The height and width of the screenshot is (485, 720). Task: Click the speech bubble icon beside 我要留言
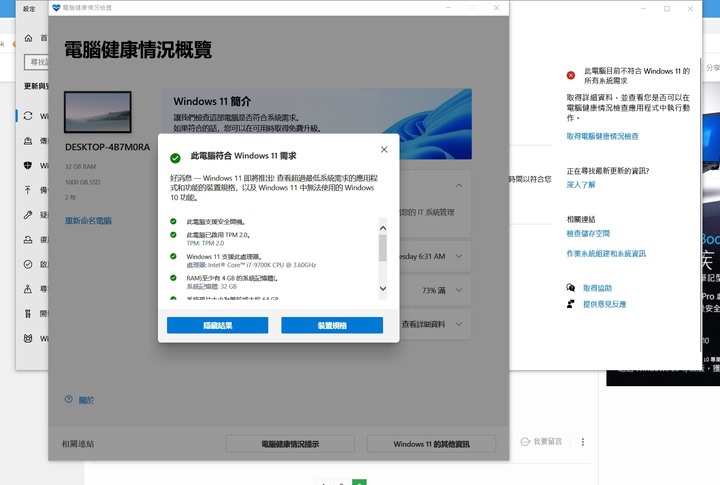pos(525,442)
